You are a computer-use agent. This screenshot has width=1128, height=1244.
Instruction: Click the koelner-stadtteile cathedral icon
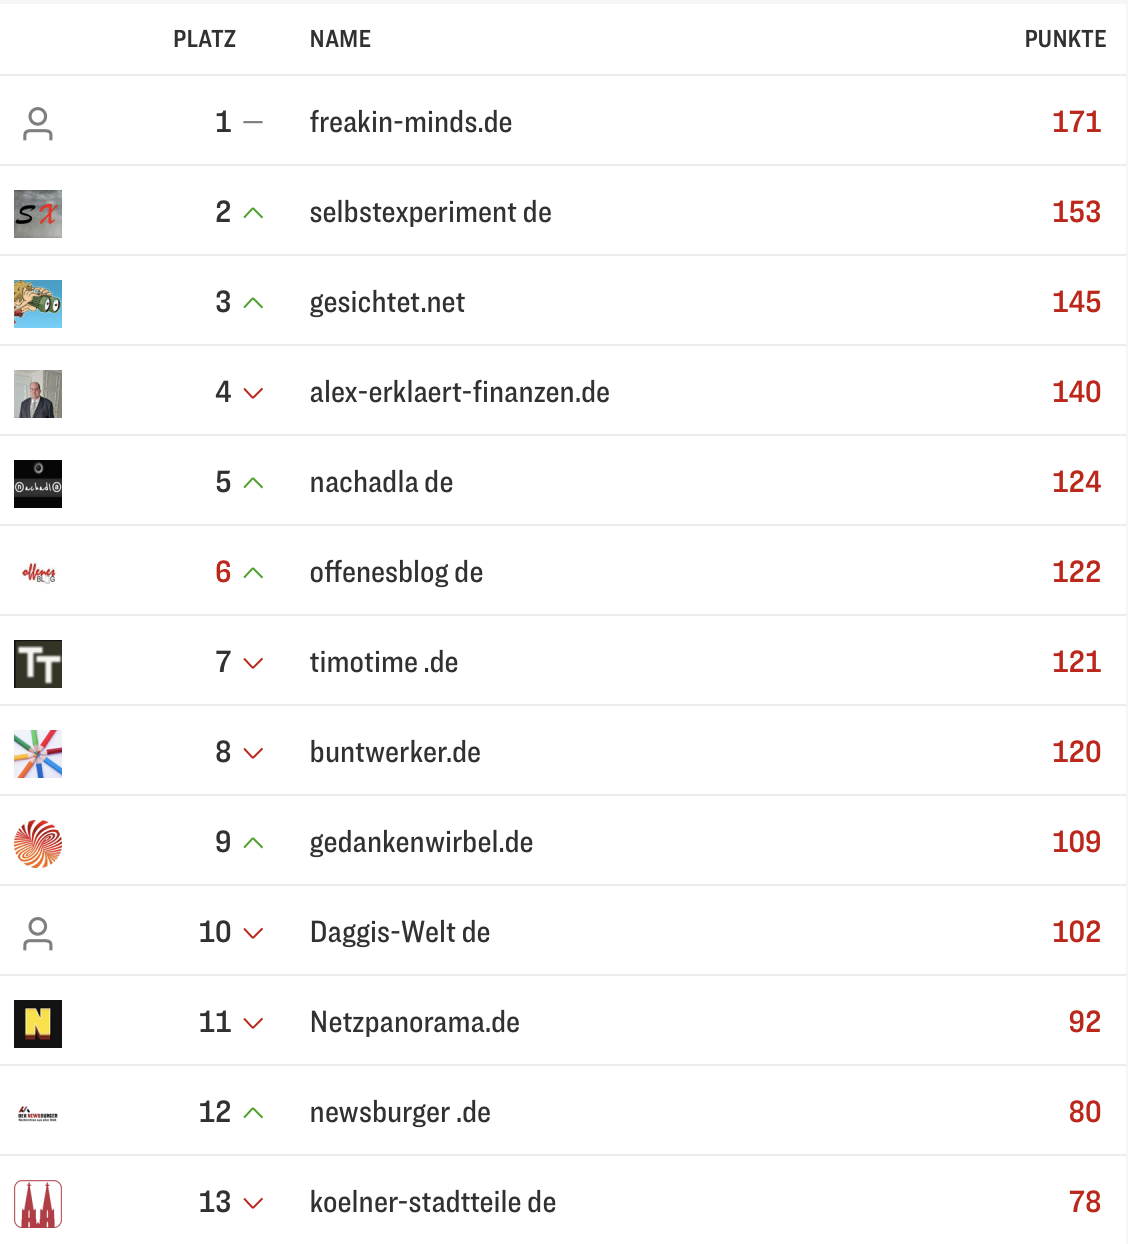38,1204
